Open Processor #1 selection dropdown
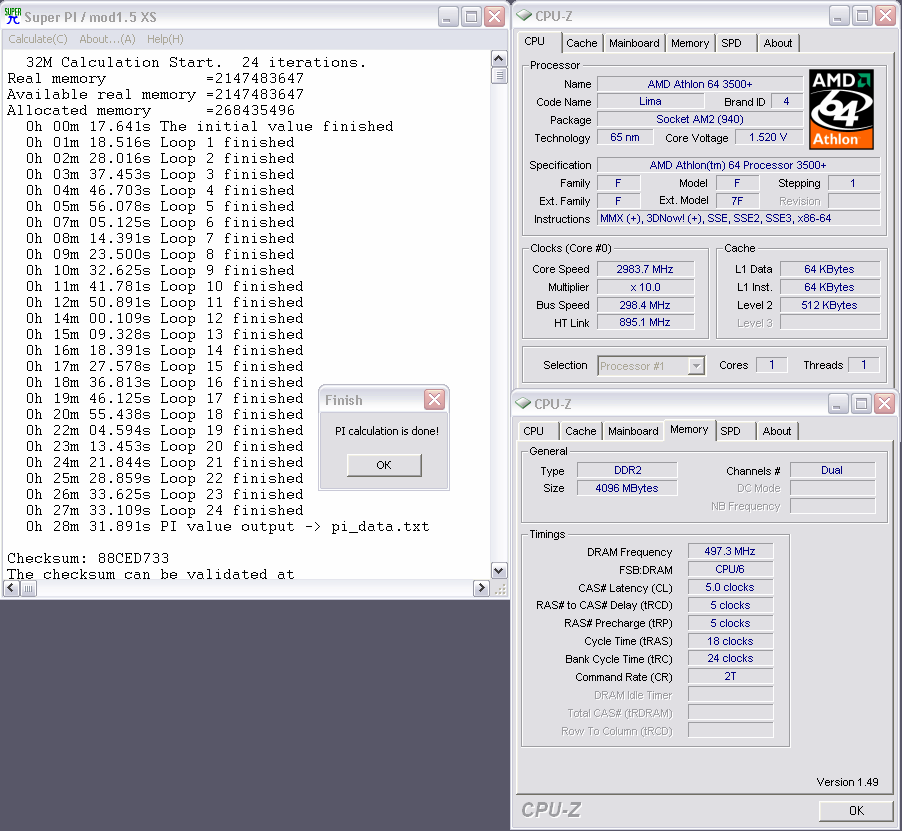 pyautogui.click(x=696, y=366)
